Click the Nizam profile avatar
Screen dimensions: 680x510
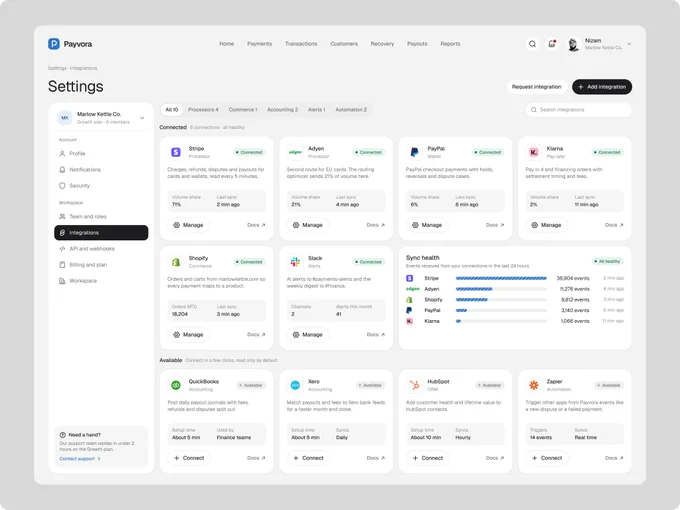[x=573, y=44]
